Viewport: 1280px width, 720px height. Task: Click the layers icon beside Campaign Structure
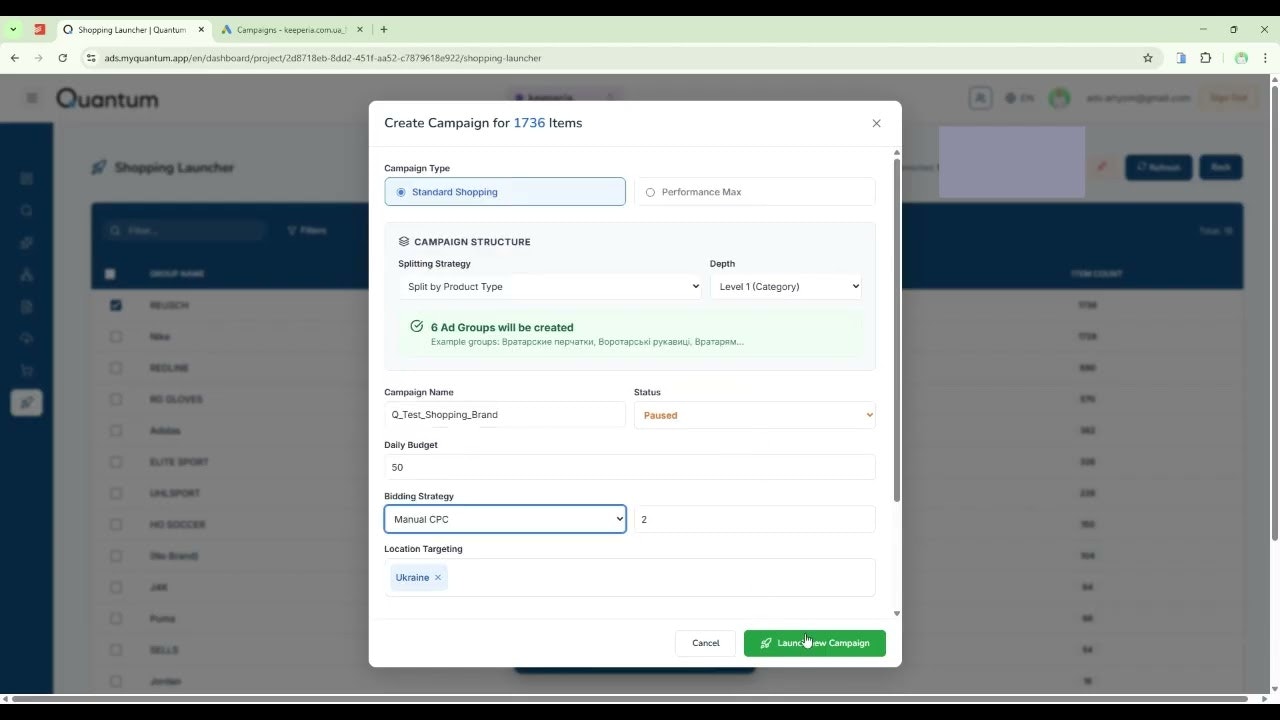tap(404, 242)
